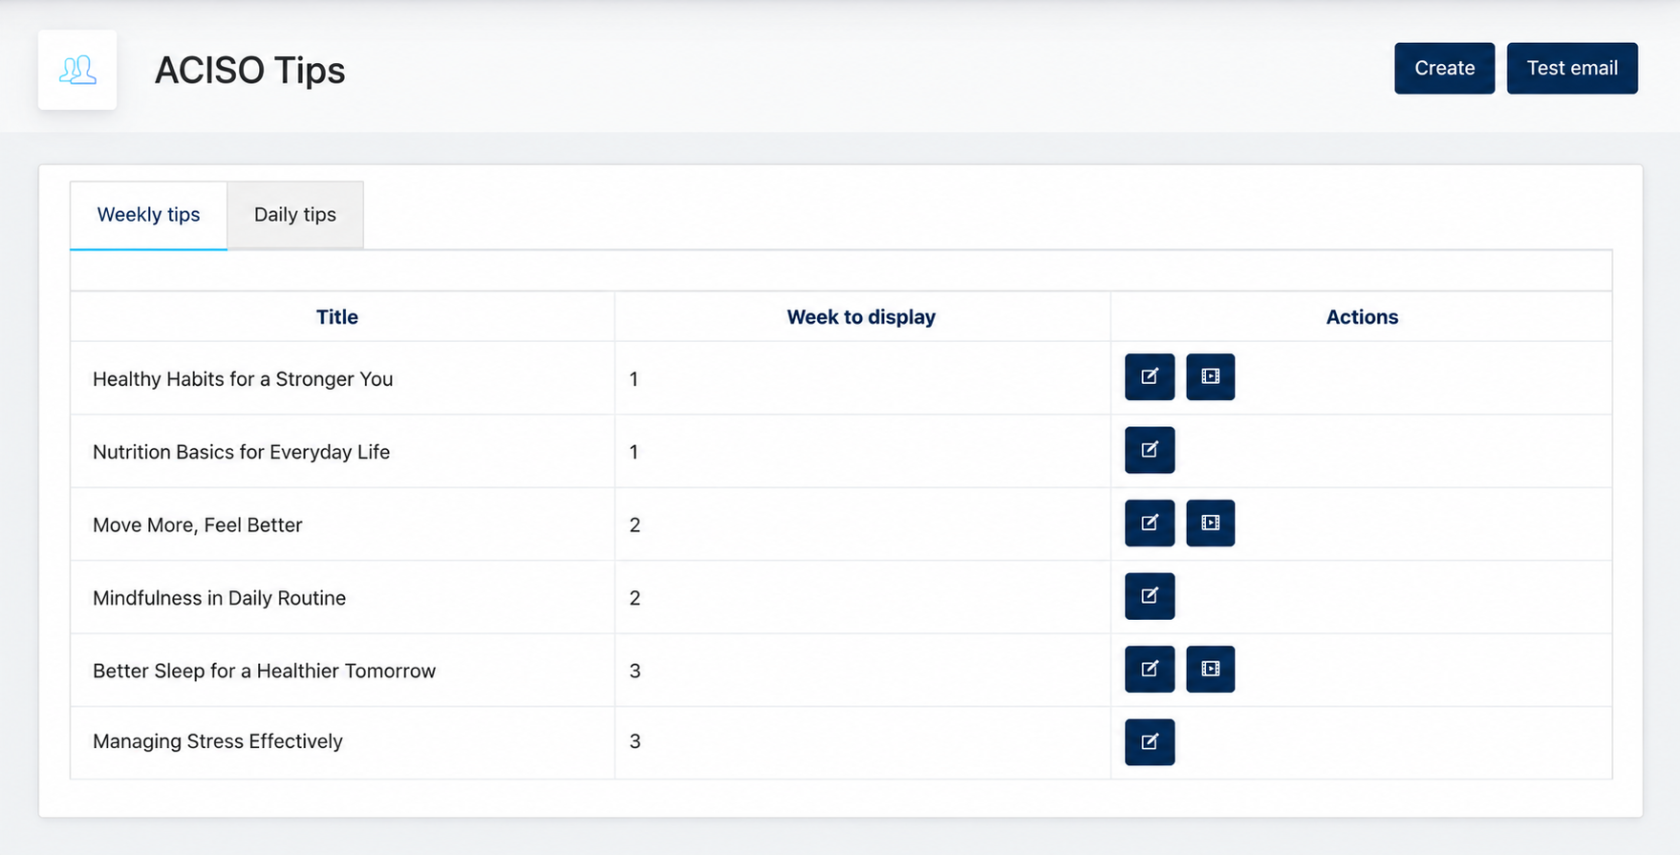
Task: Send a Test email
Action: 1572,68
